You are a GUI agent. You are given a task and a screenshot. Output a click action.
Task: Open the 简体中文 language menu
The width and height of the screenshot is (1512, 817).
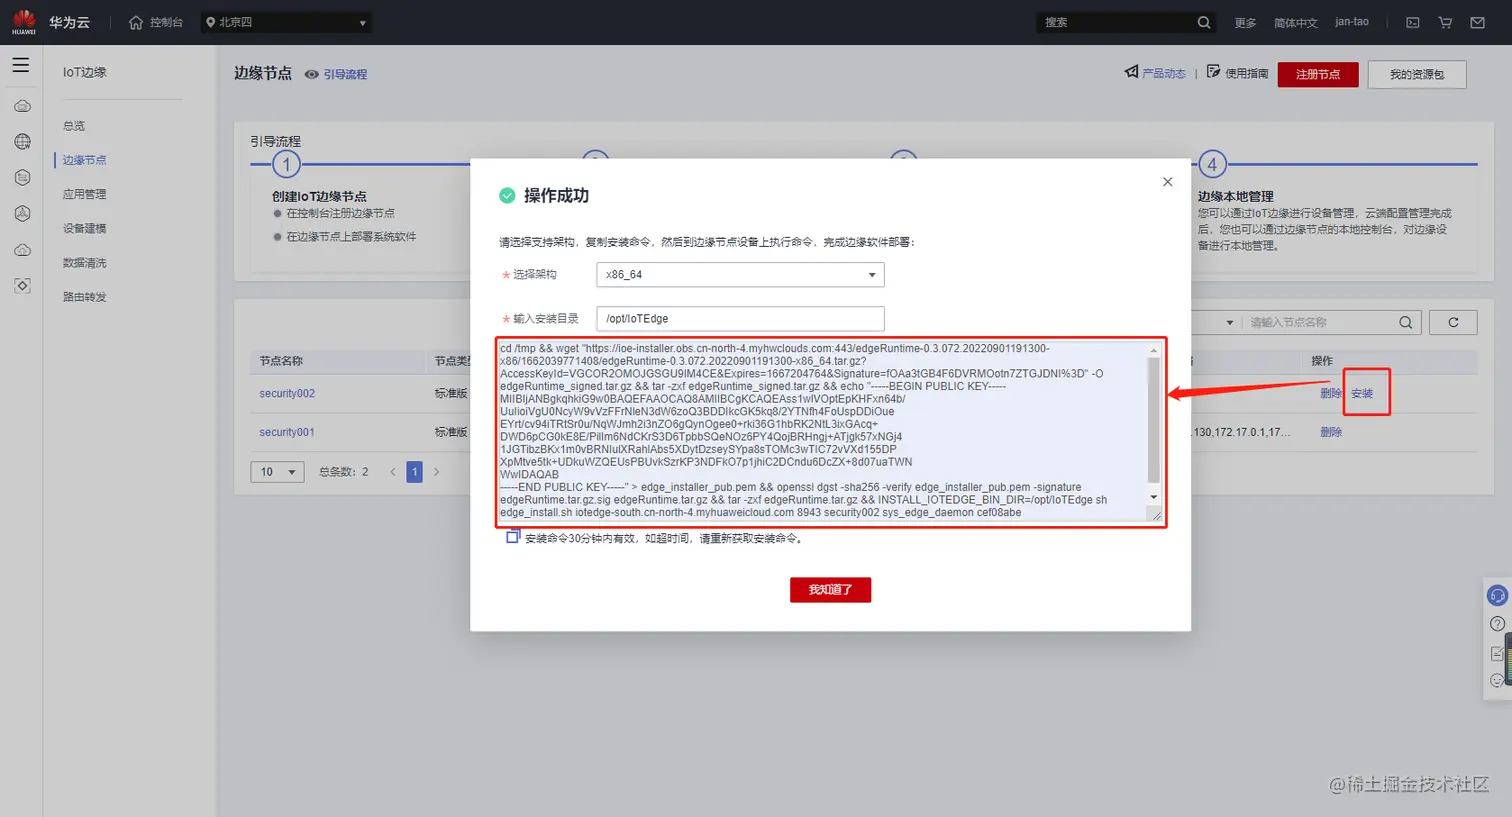click(1296, 22)
